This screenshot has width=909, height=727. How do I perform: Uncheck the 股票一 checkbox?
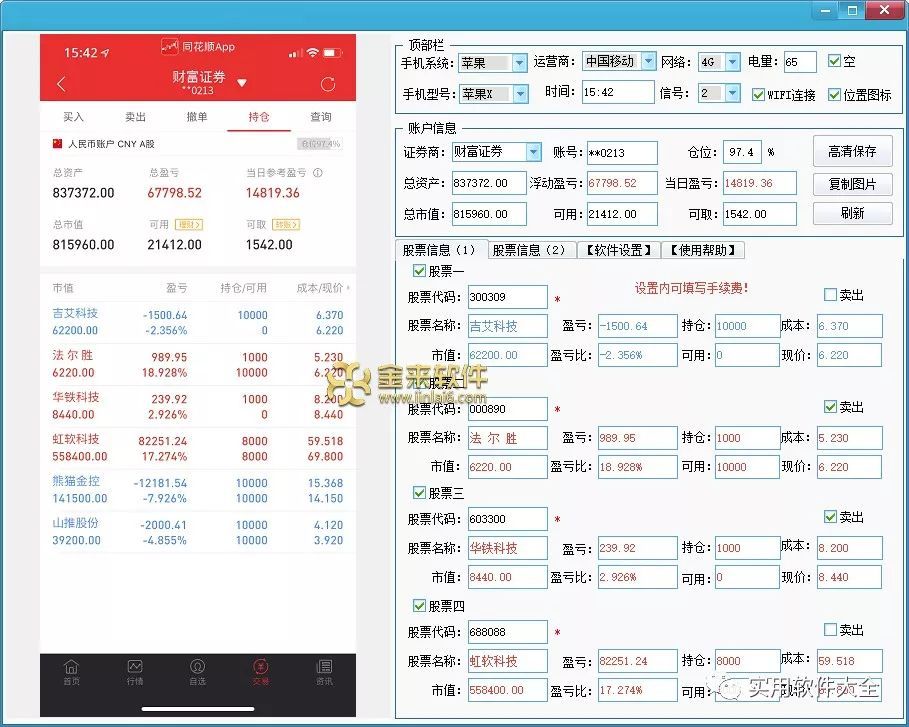click(x=419, y=270)
